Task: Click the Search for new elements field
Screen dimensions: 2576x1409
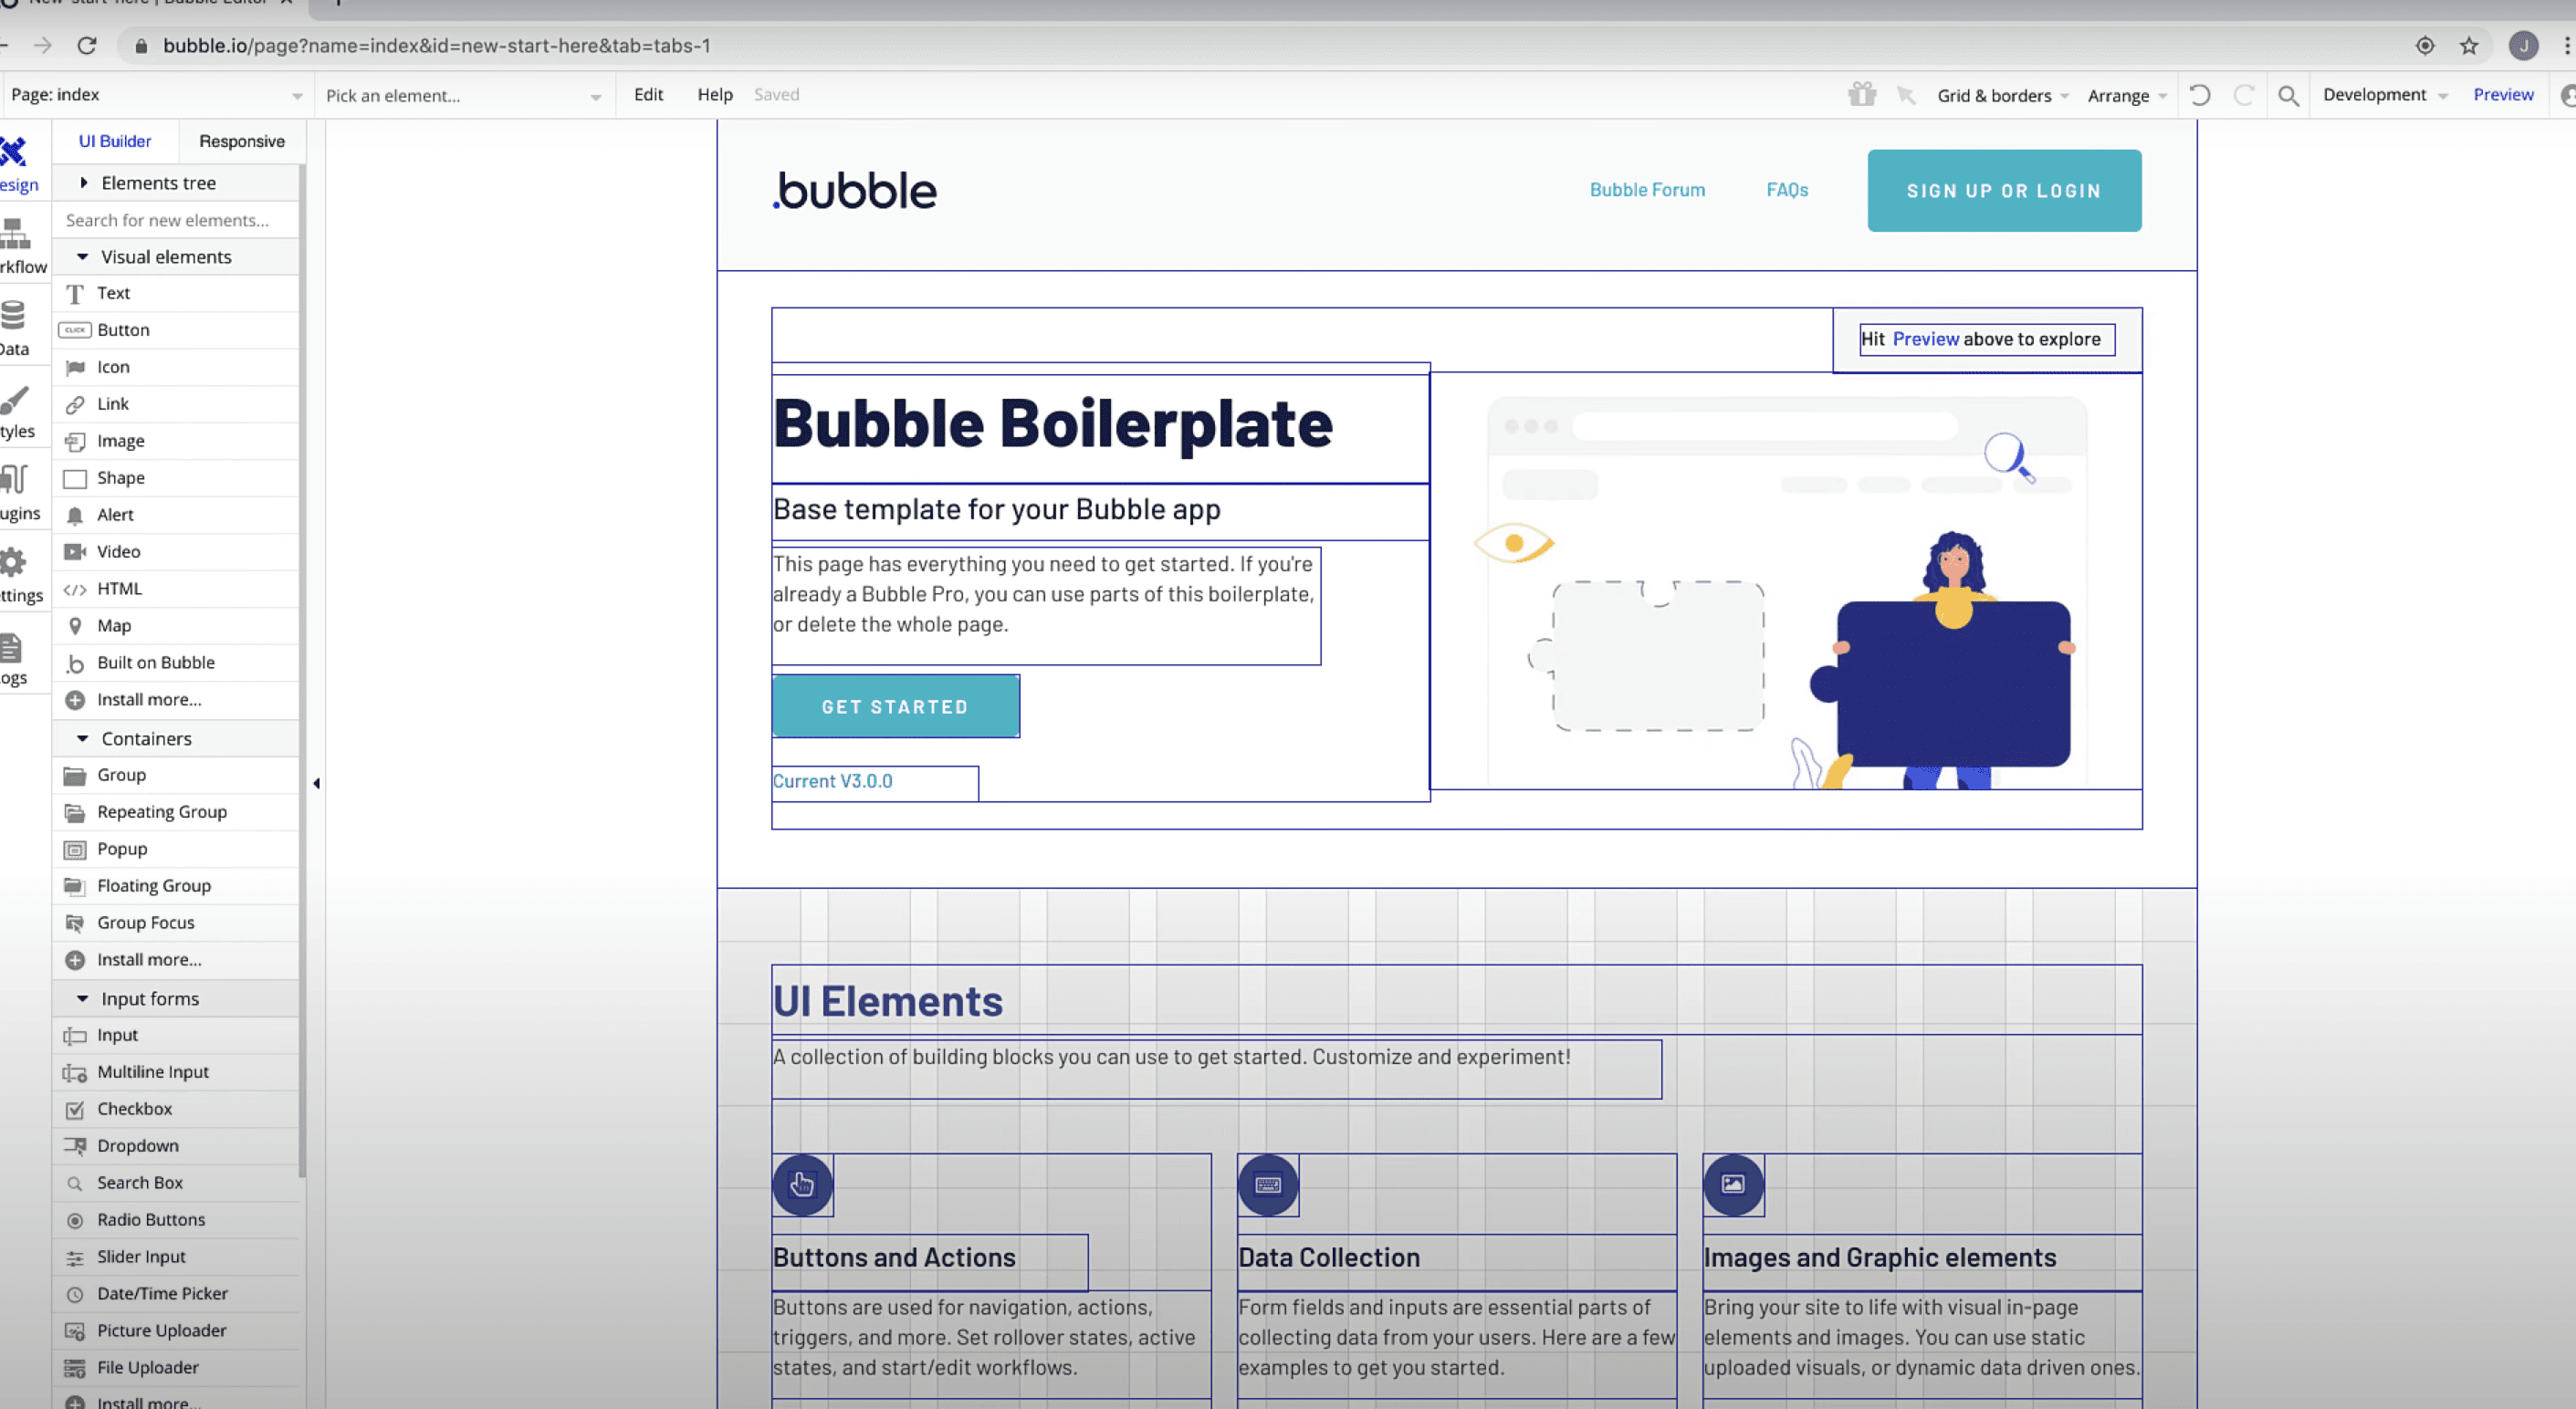Action: tap(176, 220)
